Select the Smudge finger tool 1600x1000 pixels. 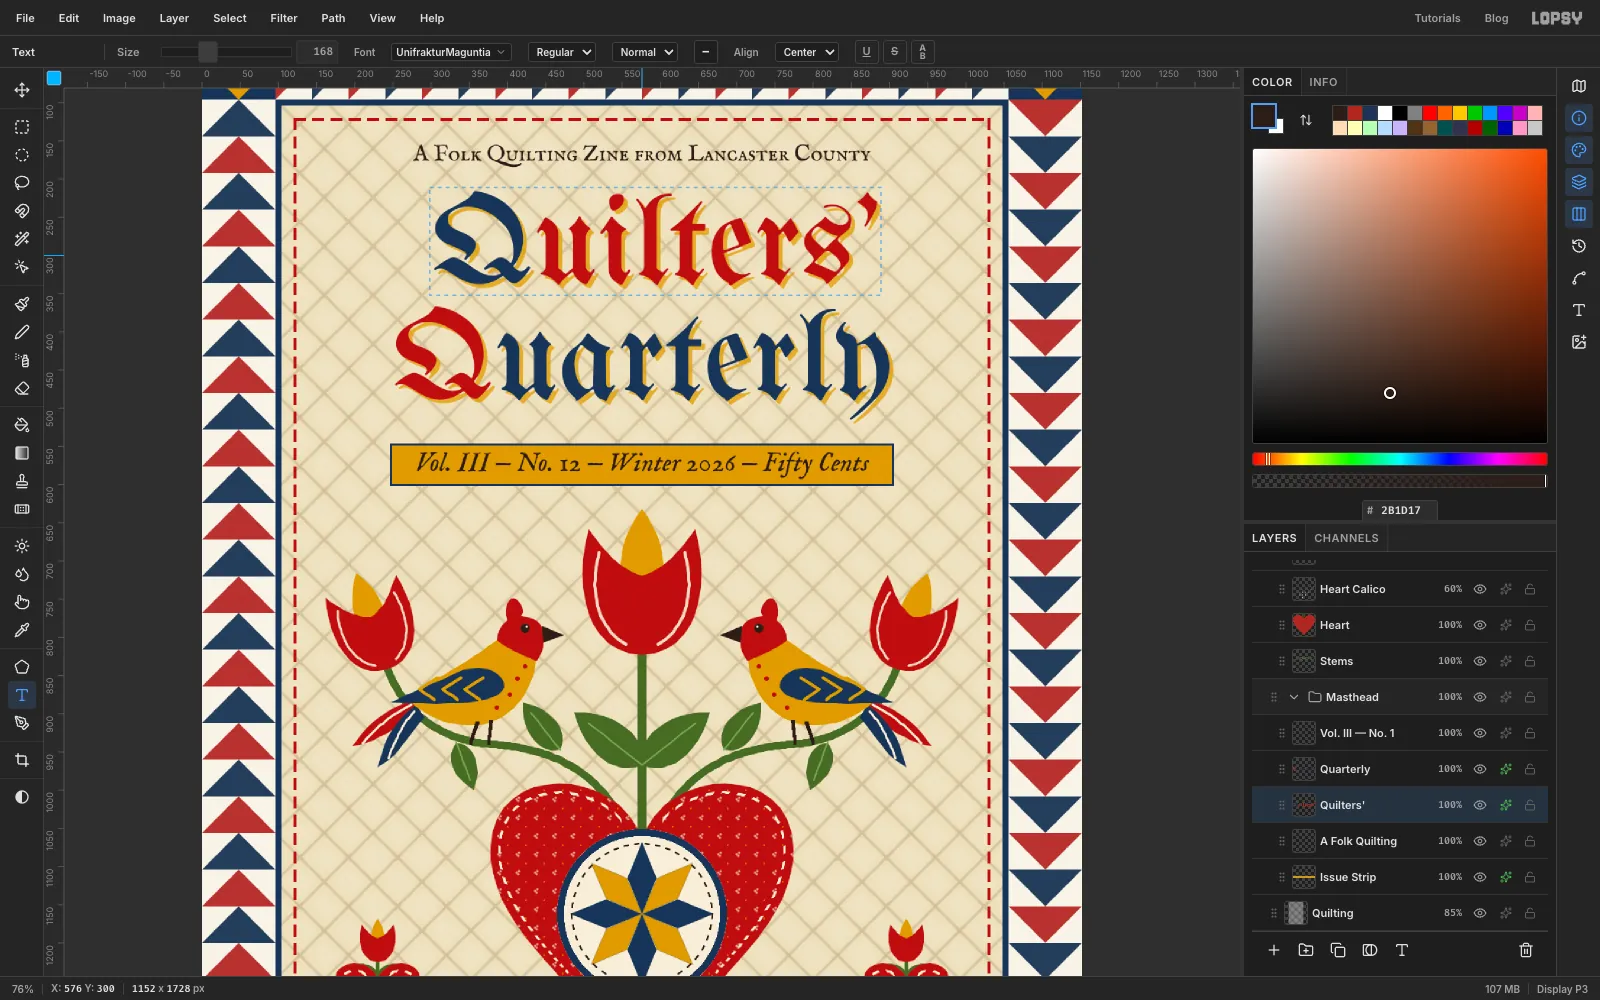point(22,602)
